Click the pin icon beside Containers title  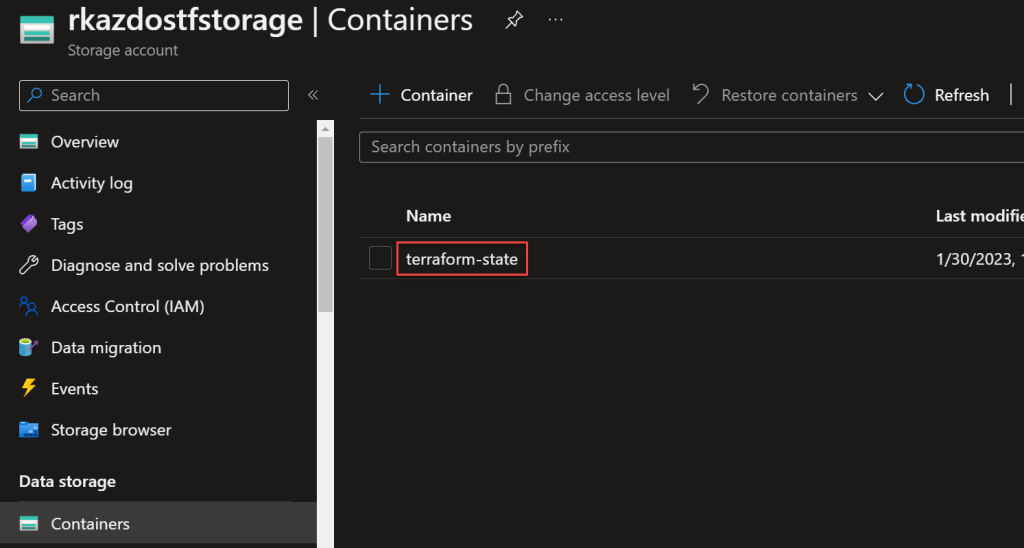pos(513,20)
